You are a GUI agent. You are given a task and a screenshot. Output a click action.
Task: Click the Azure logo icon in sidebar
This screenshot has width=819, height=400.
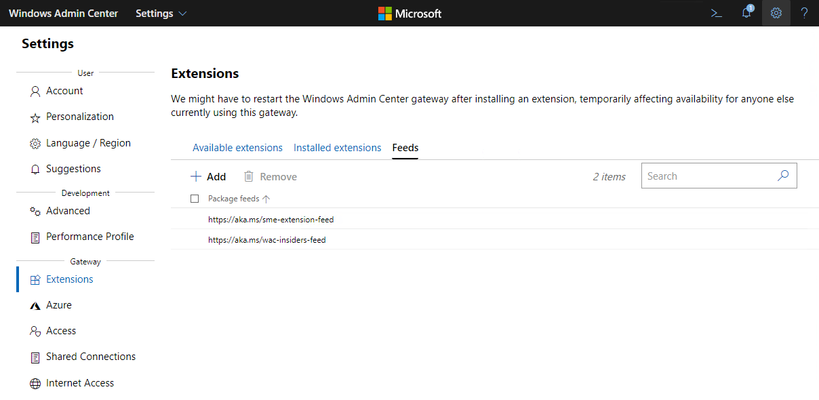click(x=35, y=305)
